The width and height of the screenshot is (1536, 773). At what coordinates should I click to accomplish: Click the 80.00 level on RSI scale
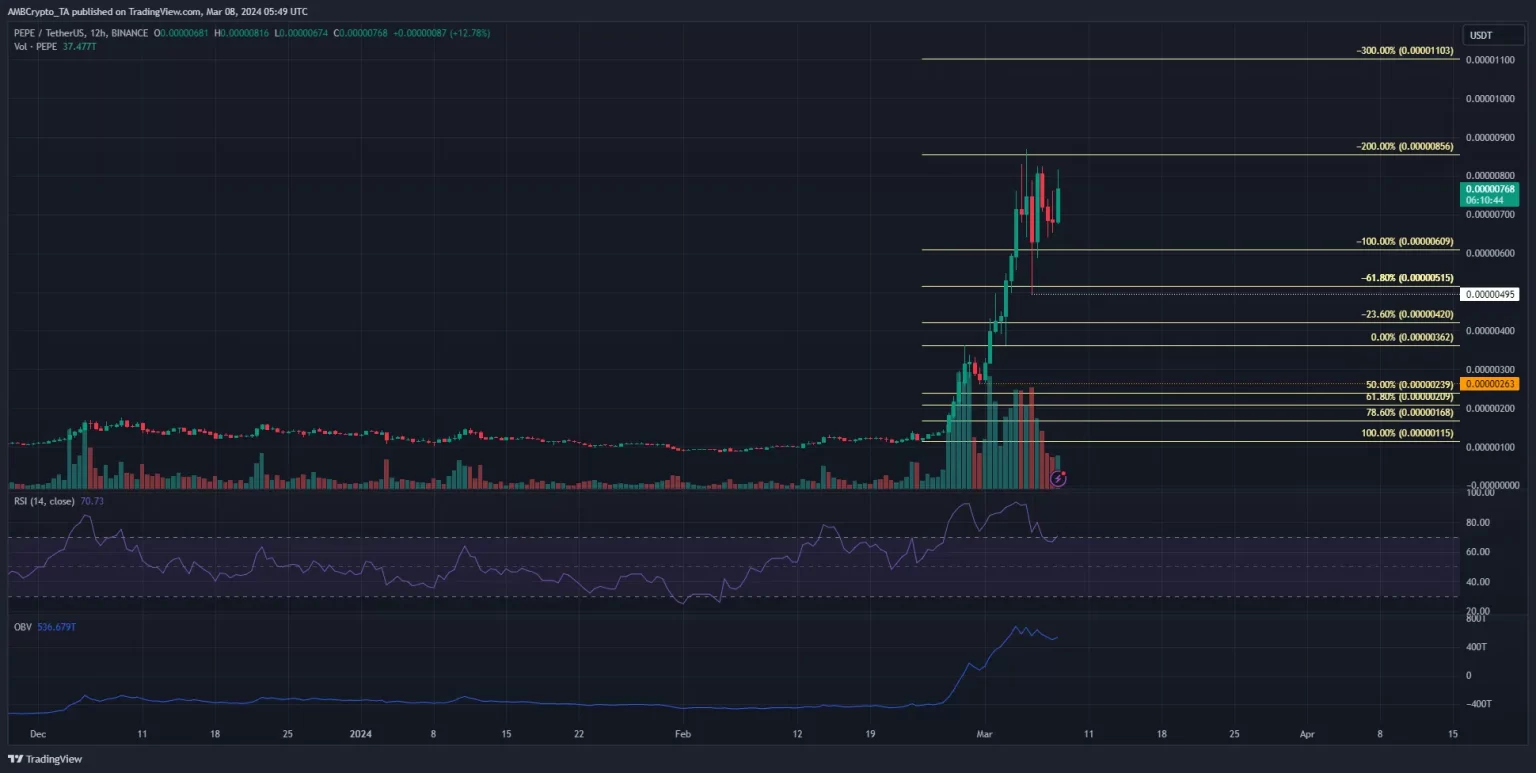click(x=1477, y=522)
